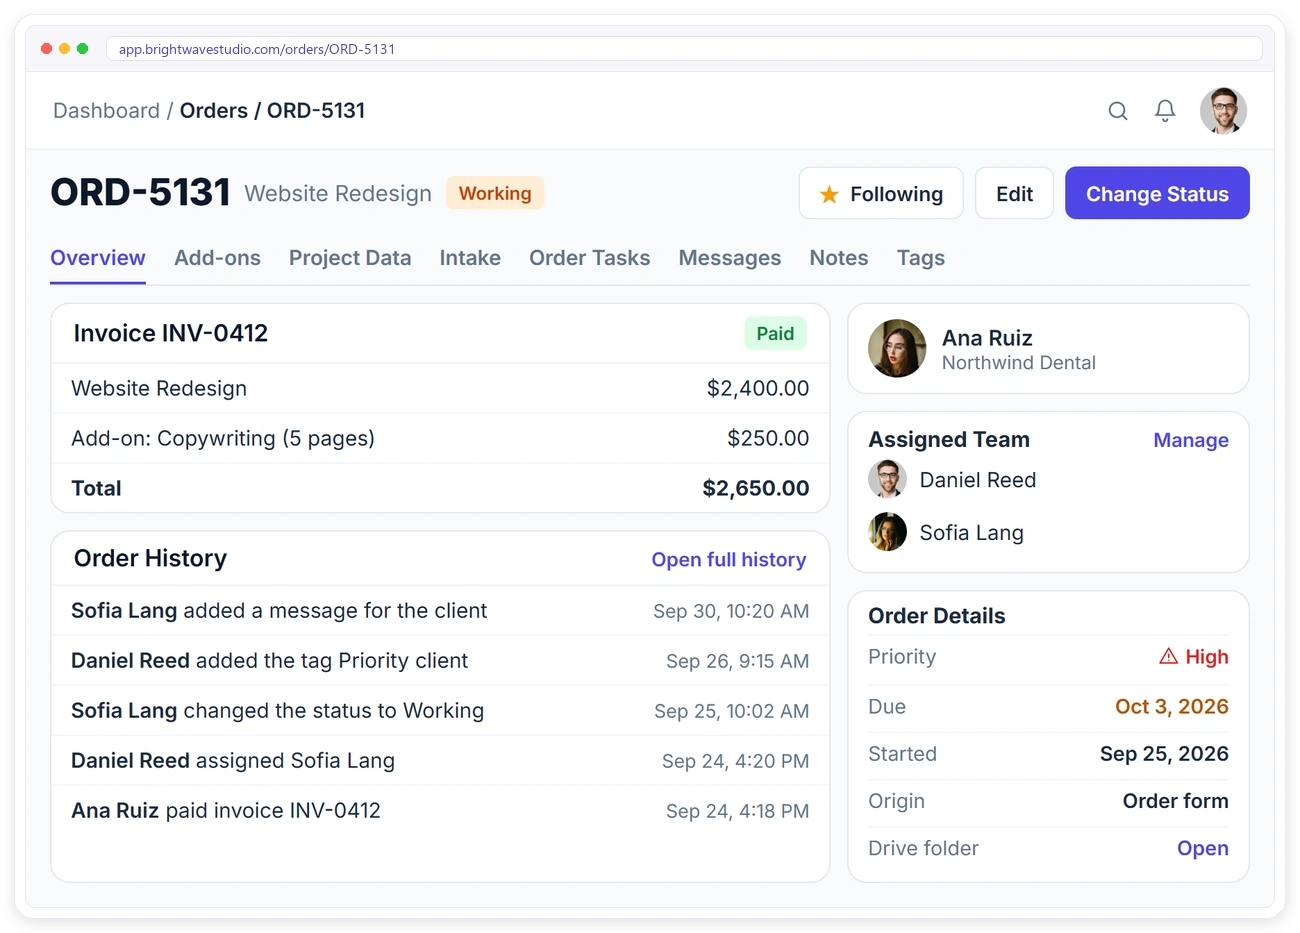The height and width of the screenshot is (933, 1300).
Task: Click the Paid invoice badge
Action: point(775,334)
